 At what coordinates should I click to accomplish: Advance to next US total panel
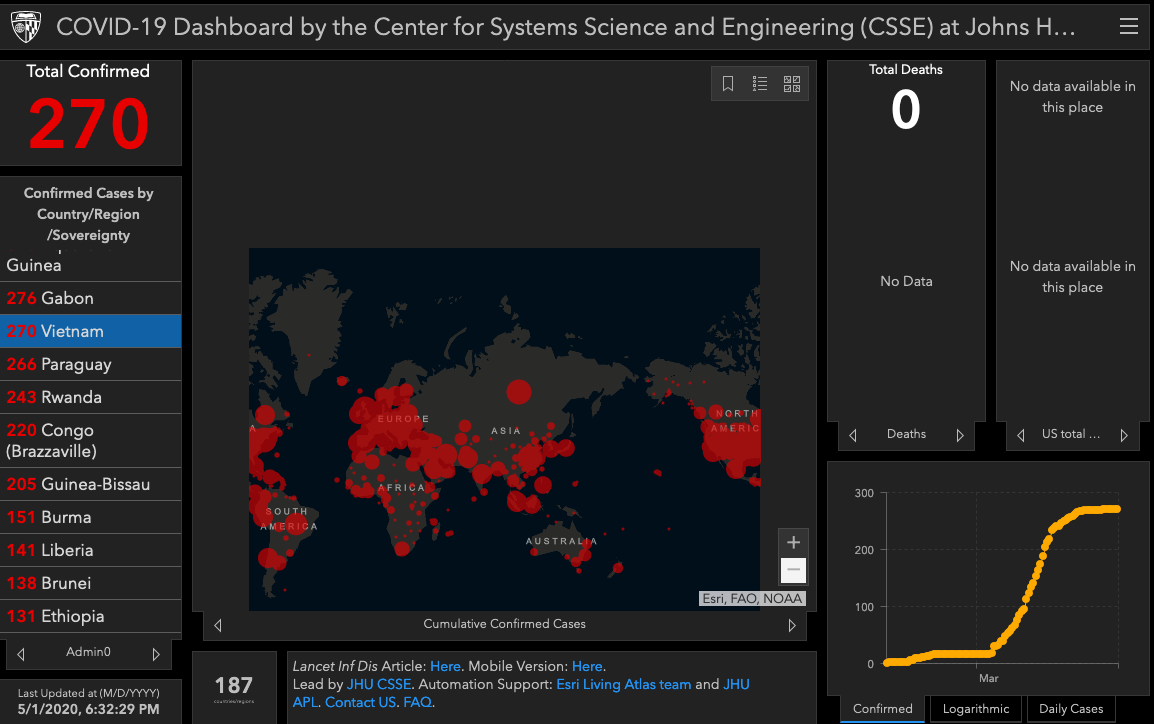tap(1124, 435)
